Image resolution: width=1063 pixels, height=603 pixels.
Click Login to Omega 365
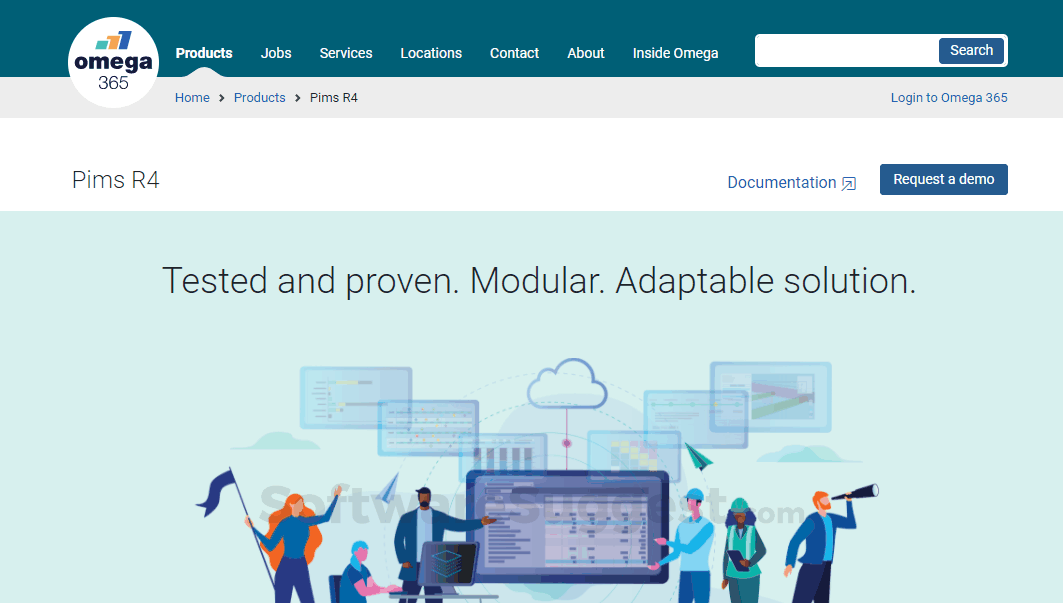[948, 97]
